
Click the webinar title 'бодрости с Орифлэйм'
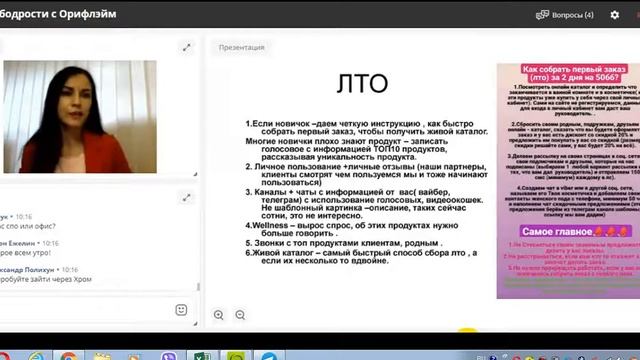[58, 14]
